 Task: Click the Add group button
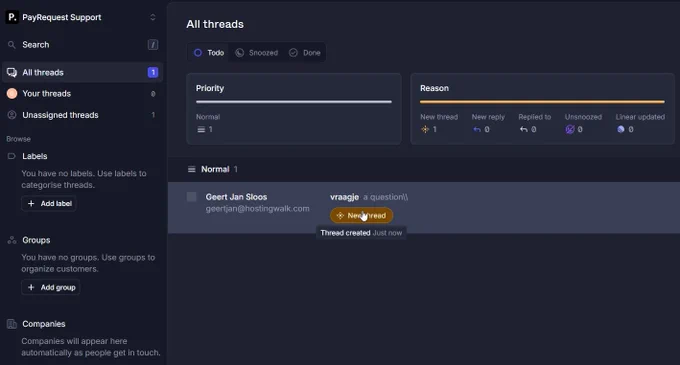(x=51, y=287)
